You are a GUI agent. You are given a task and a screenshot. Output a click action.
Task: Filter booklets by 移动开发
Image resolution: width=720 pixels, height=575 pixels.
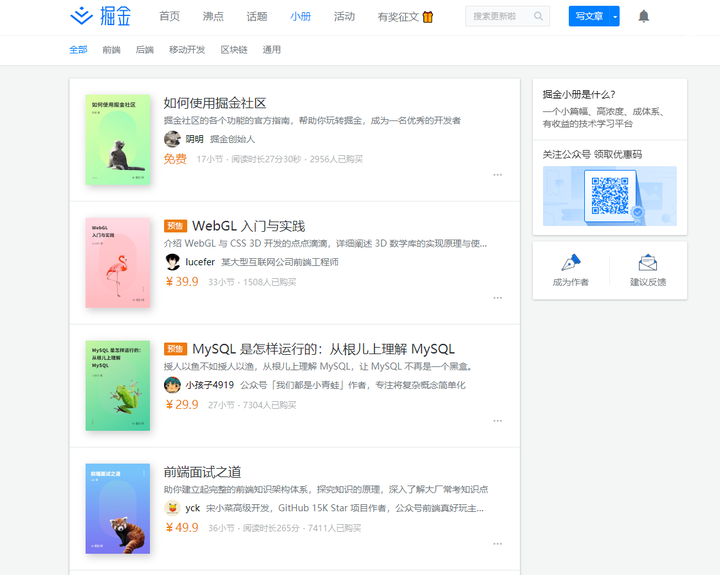(187, 50)
